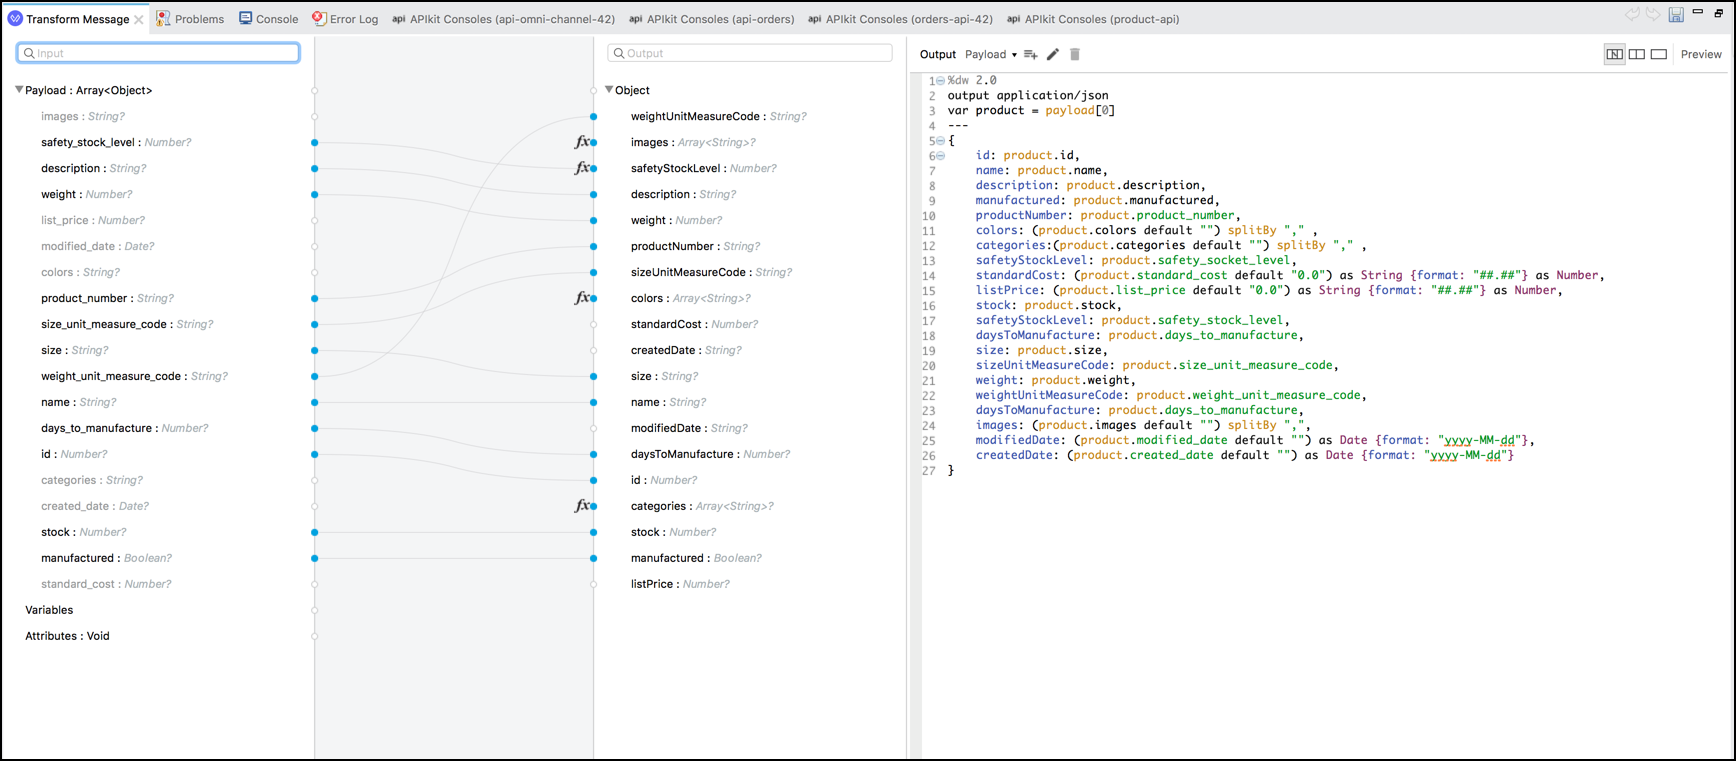Select listPrice output field
1736x761 pixels.
click(680, 584)
